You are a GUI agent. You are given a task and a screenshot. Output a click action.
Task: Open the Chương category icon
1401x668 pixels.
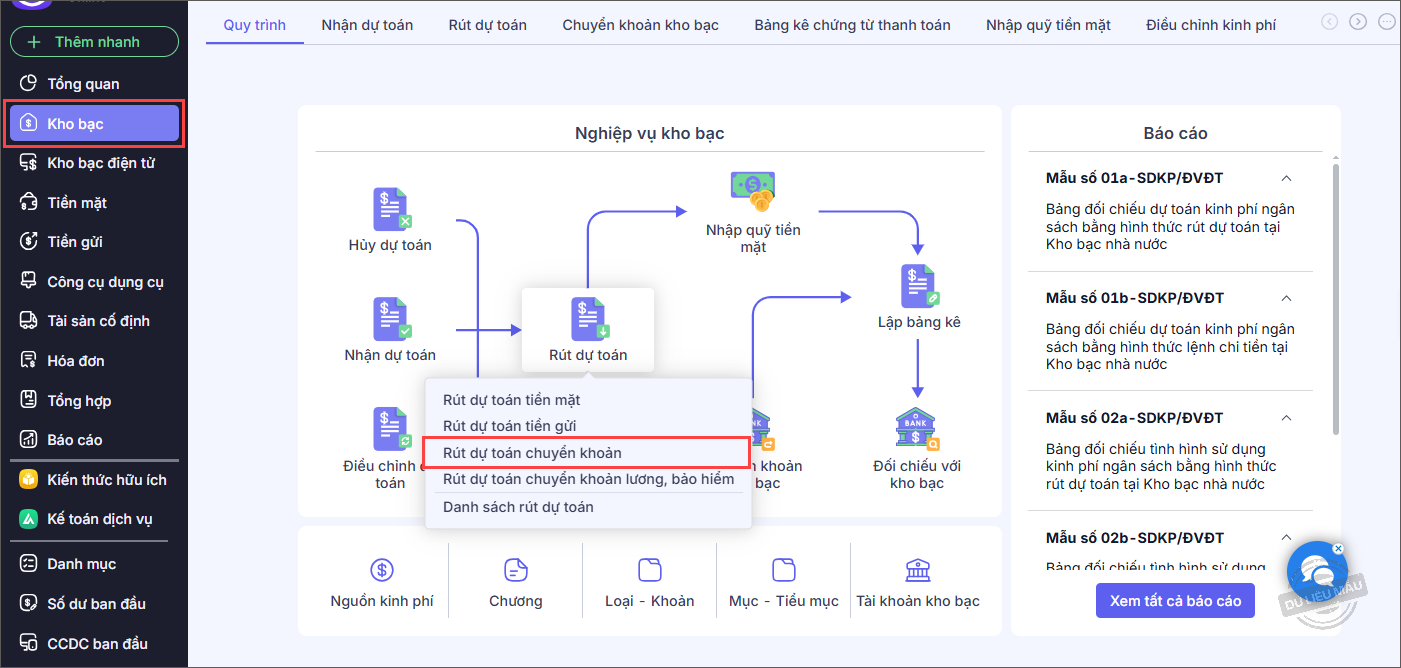coord(516,570)
